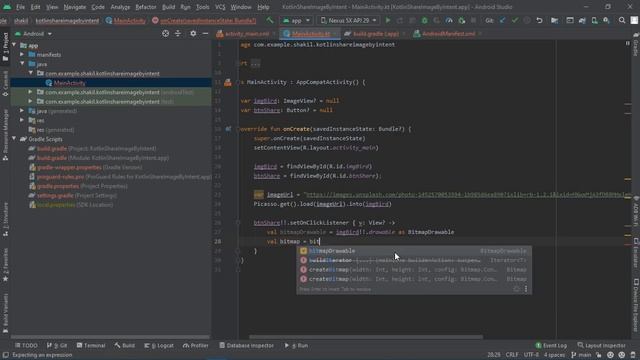Viewport: 640px width, 360px height.
Task: Click the onCreate override gutter icon
Action: (228, 129)
